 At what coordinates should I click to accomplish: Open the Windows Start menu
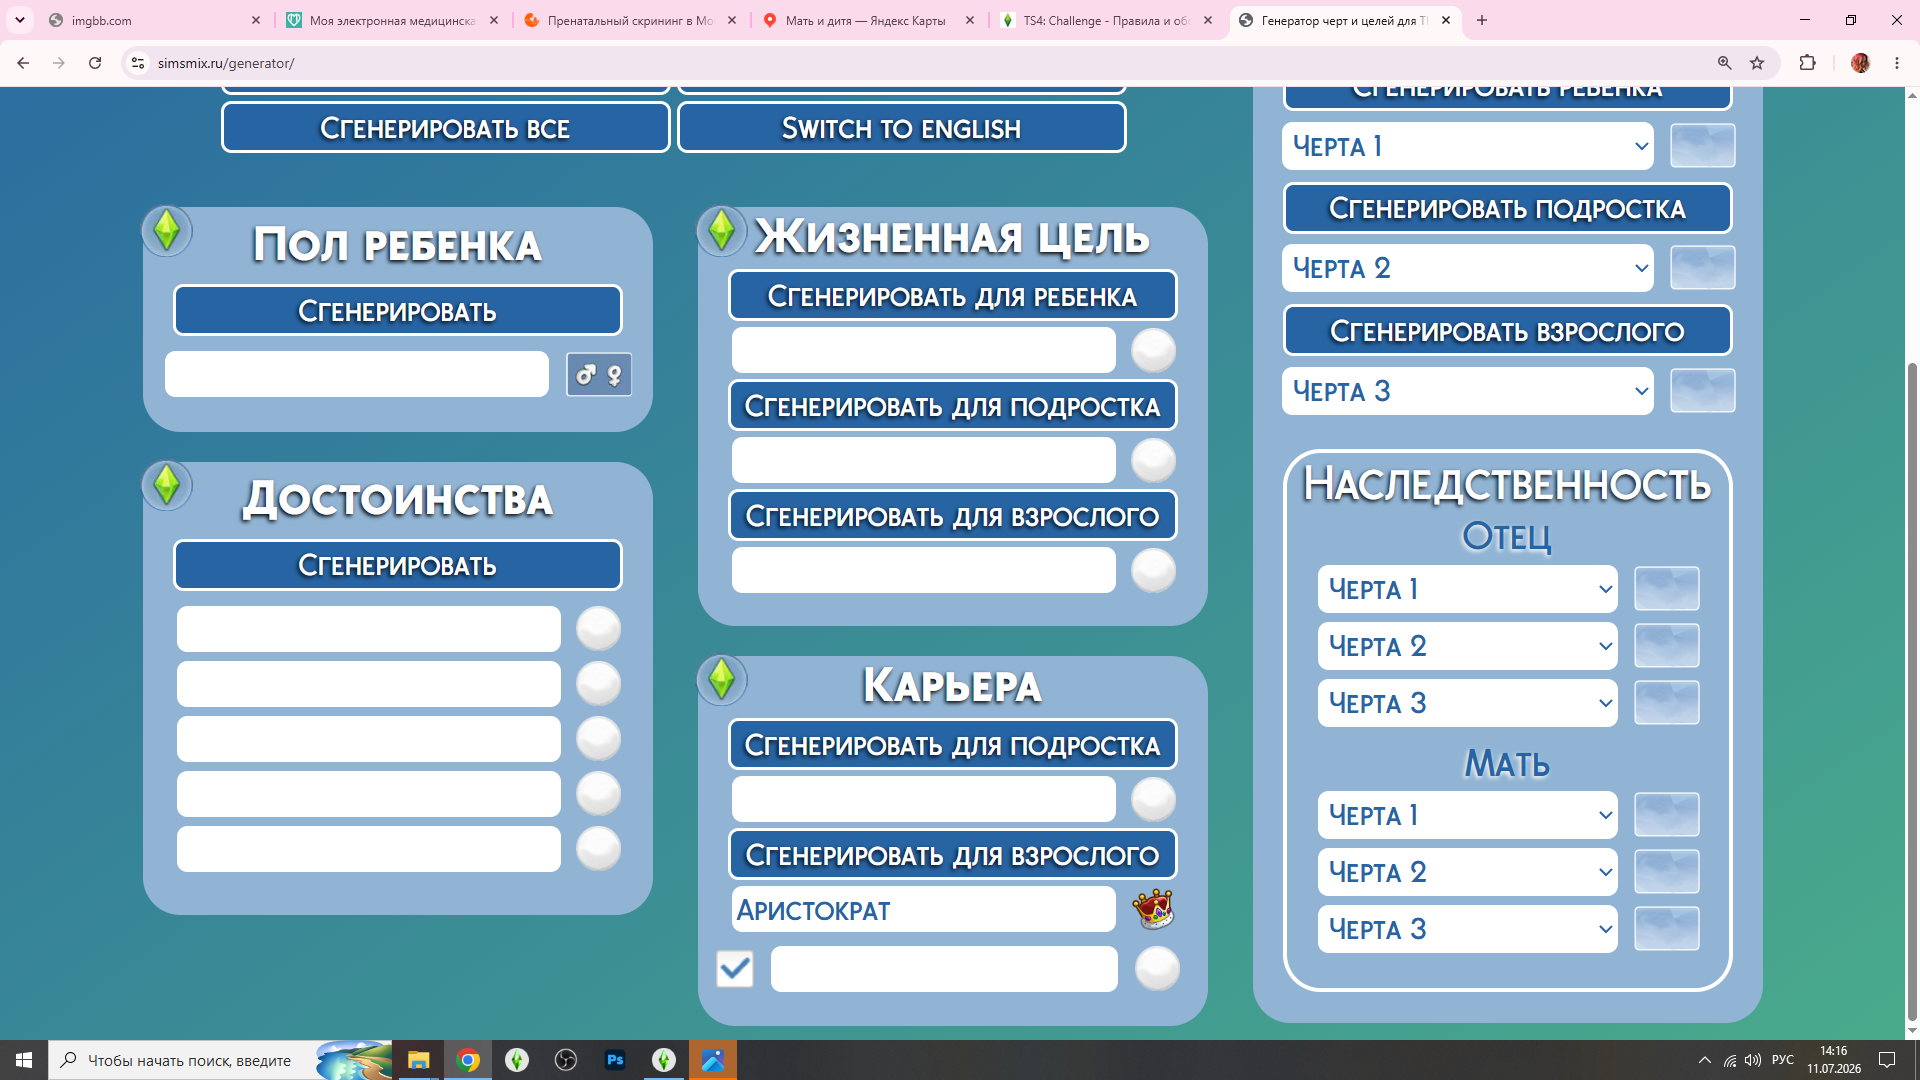[24, 1060]
